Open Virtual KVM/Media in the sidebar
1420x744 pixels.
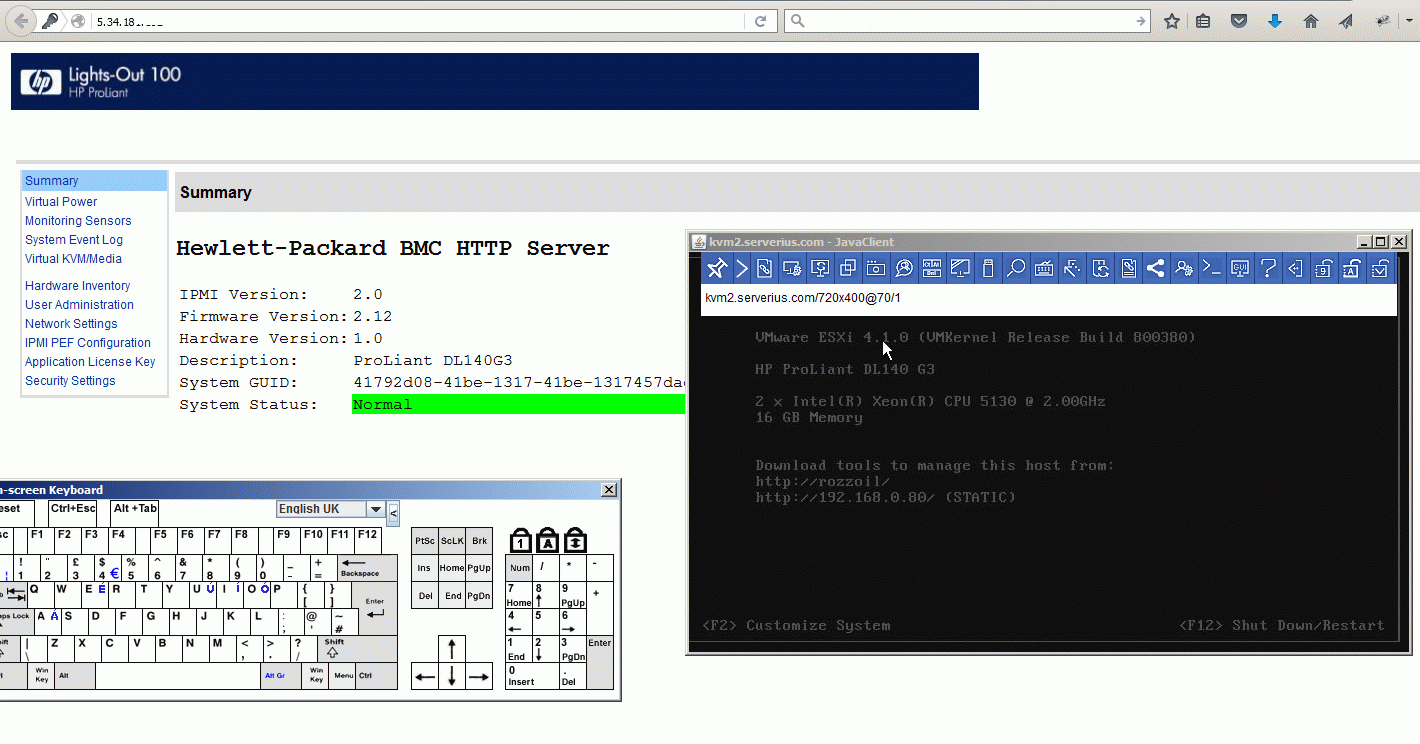73,259
